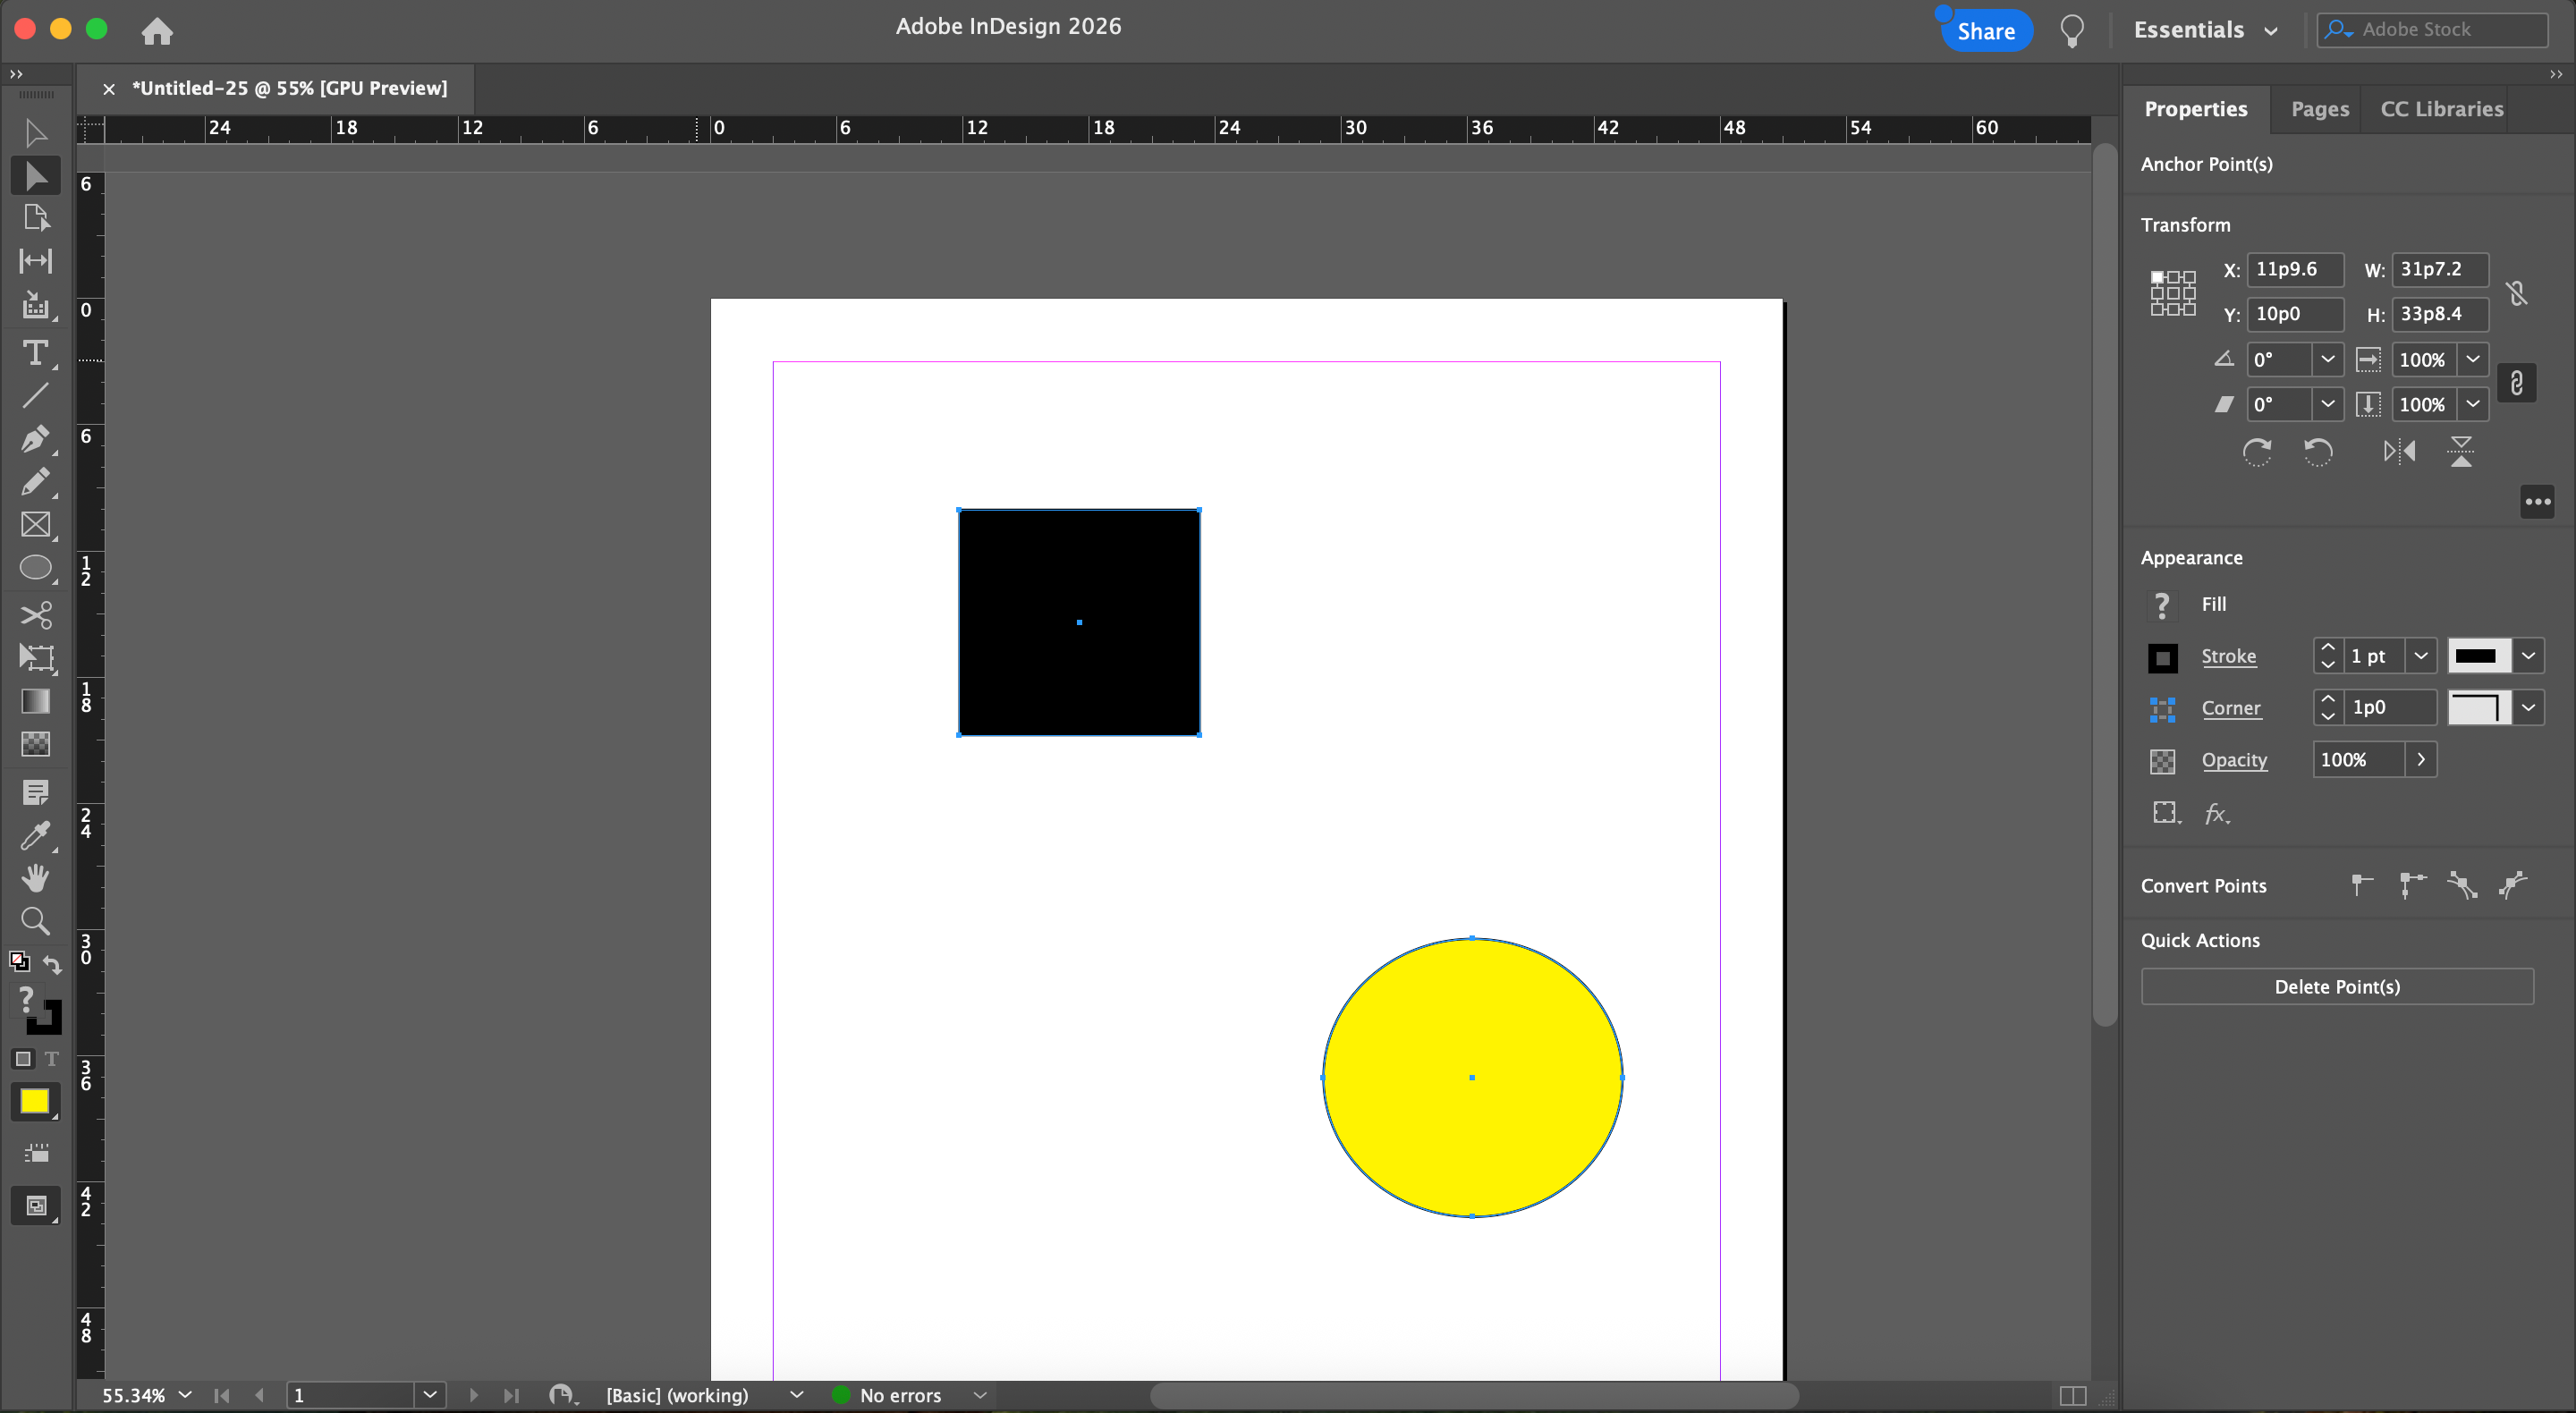
Task: Open the rotation angle dropdown
Action: (x=2327, y=360)
